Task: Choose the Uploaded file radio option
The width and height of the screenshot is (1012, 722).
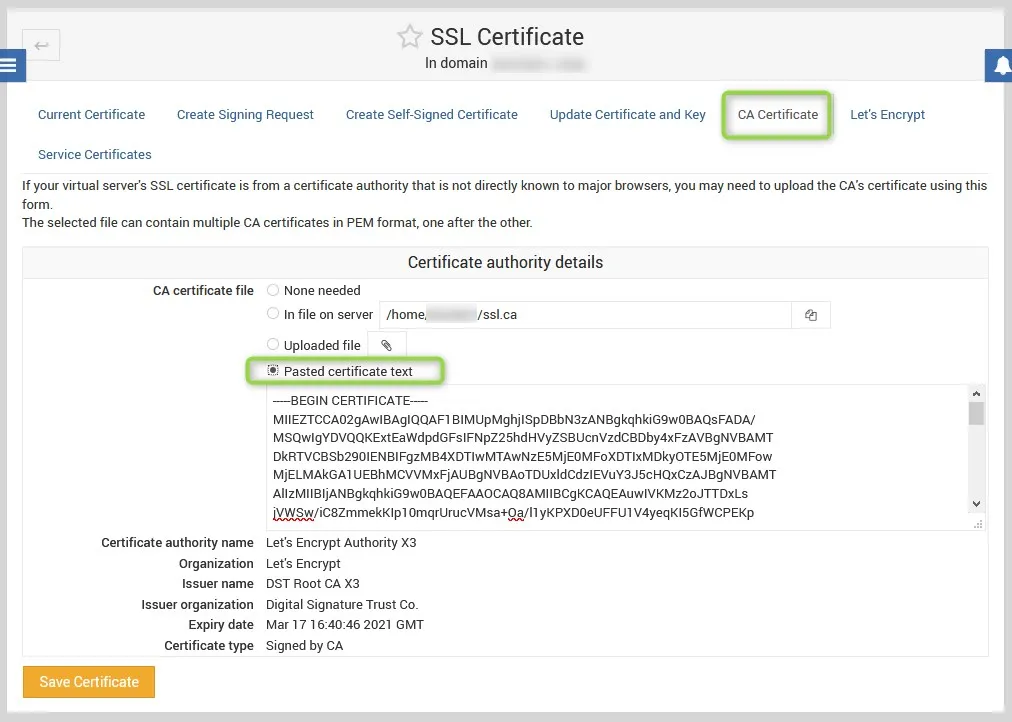Action: pos(273,345)
